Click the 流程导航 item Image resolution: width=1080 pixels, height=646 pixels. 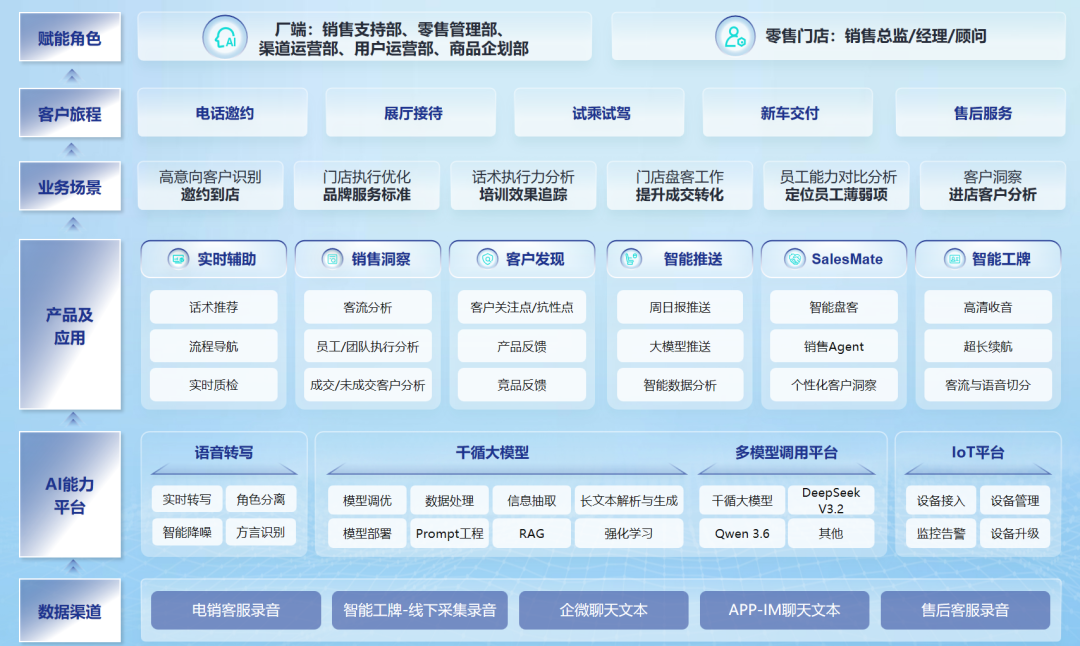pos(214,346)
